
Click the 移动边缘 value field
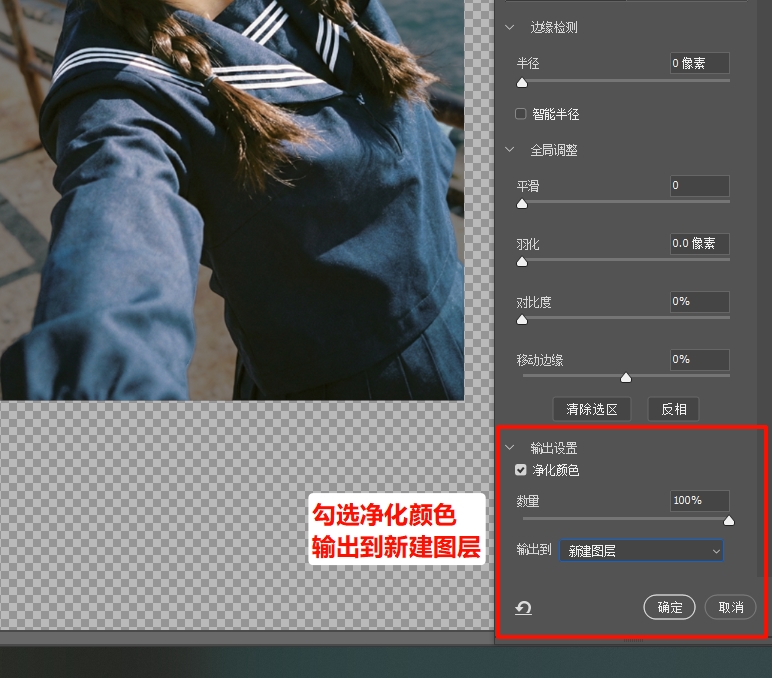pyautogui.click(x=700, y=359)
